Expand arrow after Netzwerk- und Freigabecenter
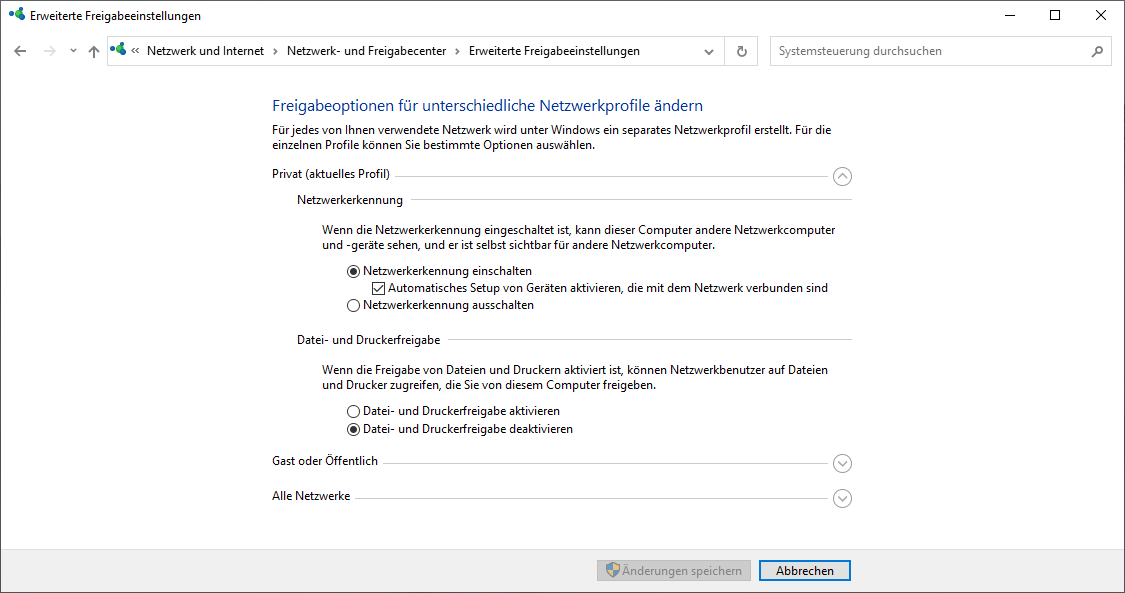 [457, 51]
